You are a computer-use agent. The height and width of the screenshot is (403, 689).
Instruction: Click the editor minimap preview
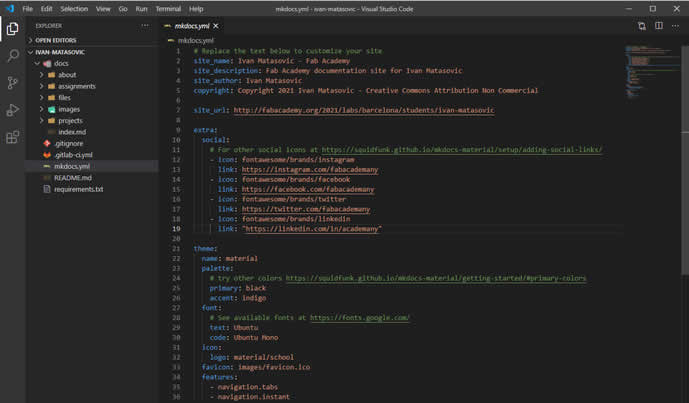coord(652,73)
